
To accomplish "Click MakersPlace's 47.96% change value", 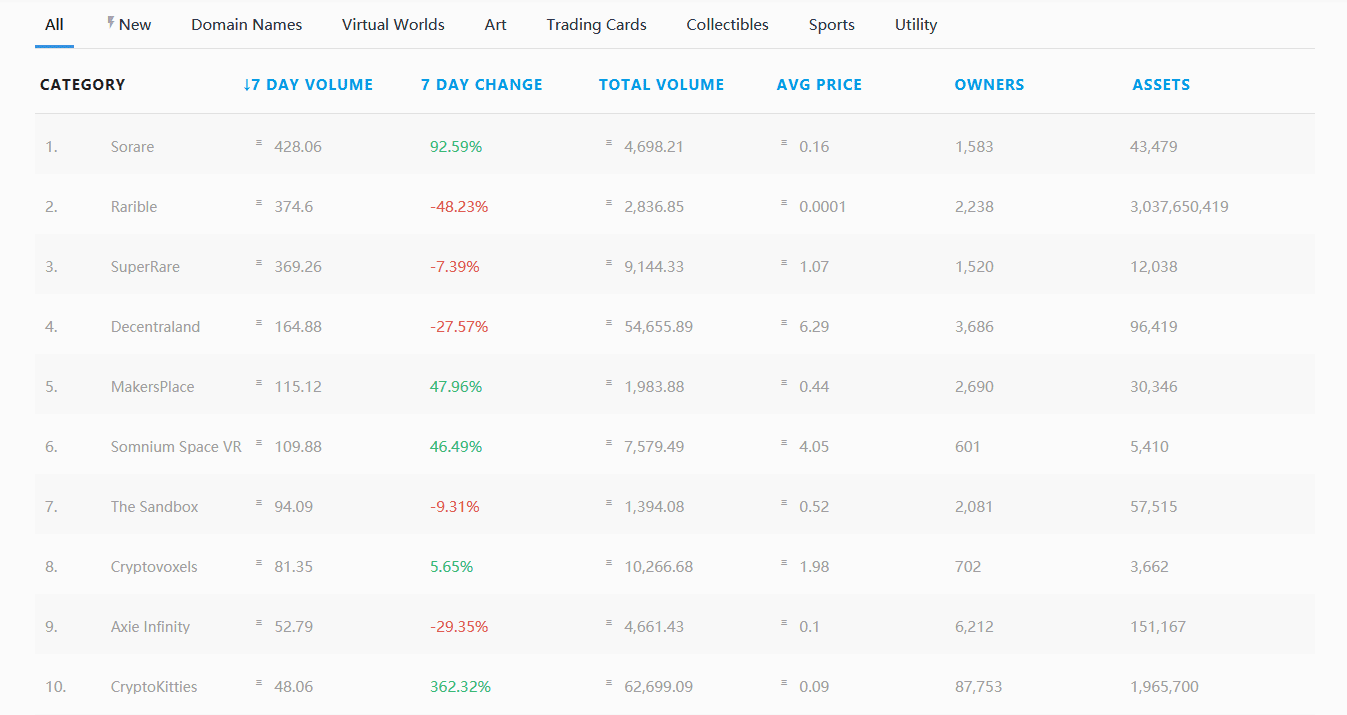I will coord(456,386).
